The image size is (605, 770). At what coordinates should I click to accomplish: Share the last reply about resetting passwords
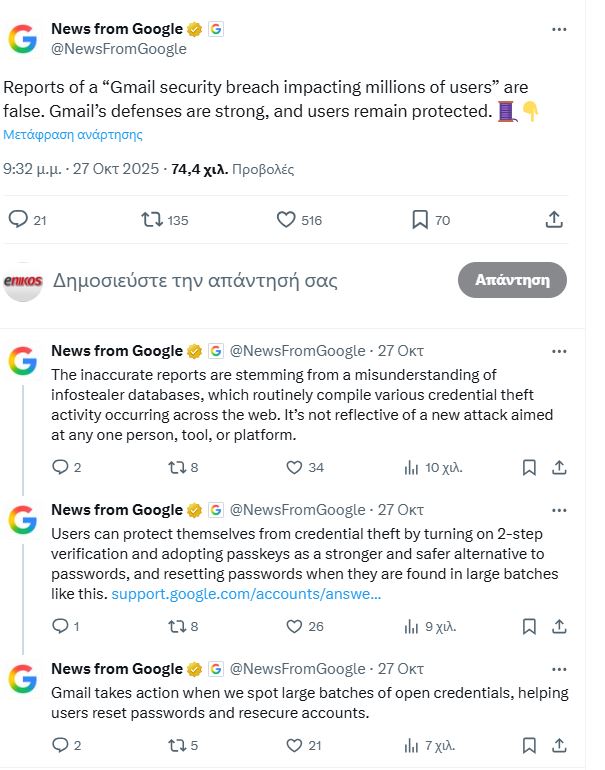560,745
